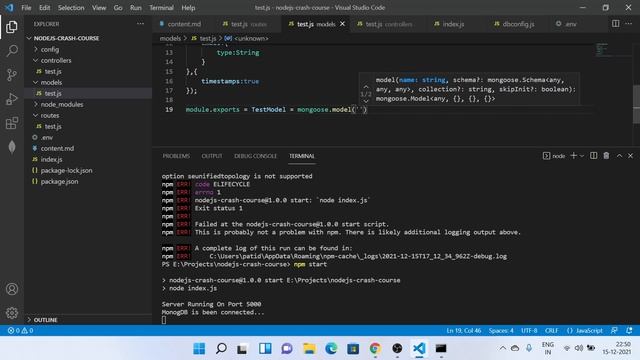Screen dimensions: 640x360
Task: Open the Search view in activity bar
Action: pos(12,51)
